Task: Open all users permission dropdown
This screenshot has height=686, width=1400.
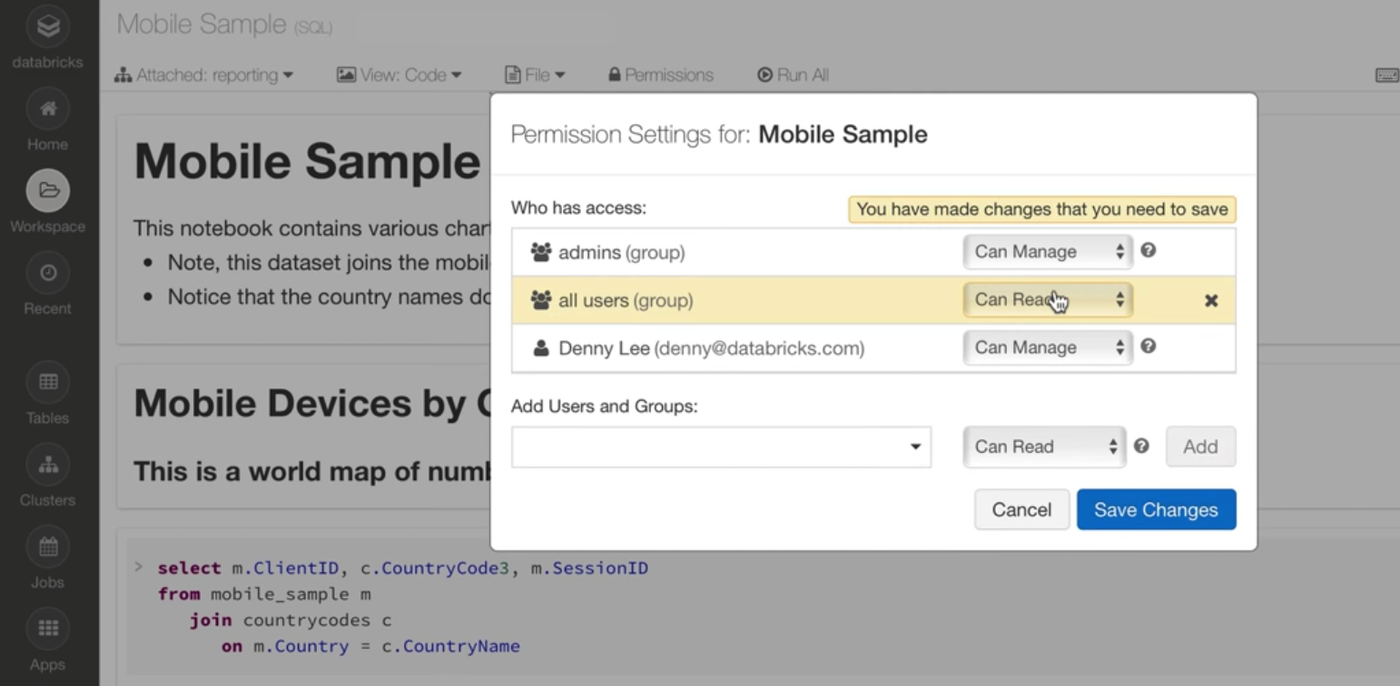Action: click(x=1047, y=300)
